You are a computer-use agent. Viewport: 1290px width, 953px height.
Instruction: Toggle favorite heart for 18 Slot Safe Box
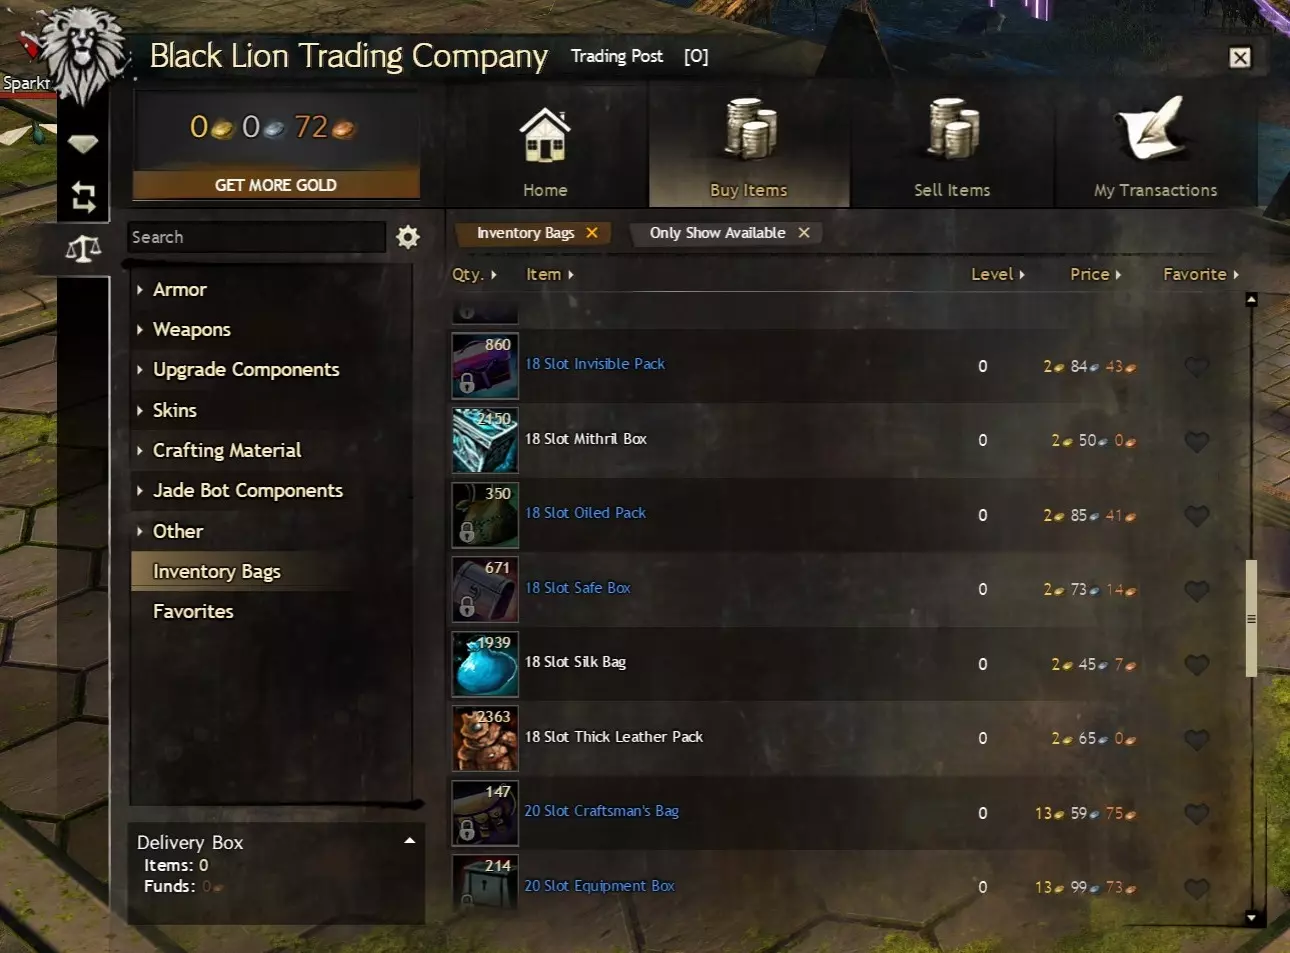[1197, 590]
